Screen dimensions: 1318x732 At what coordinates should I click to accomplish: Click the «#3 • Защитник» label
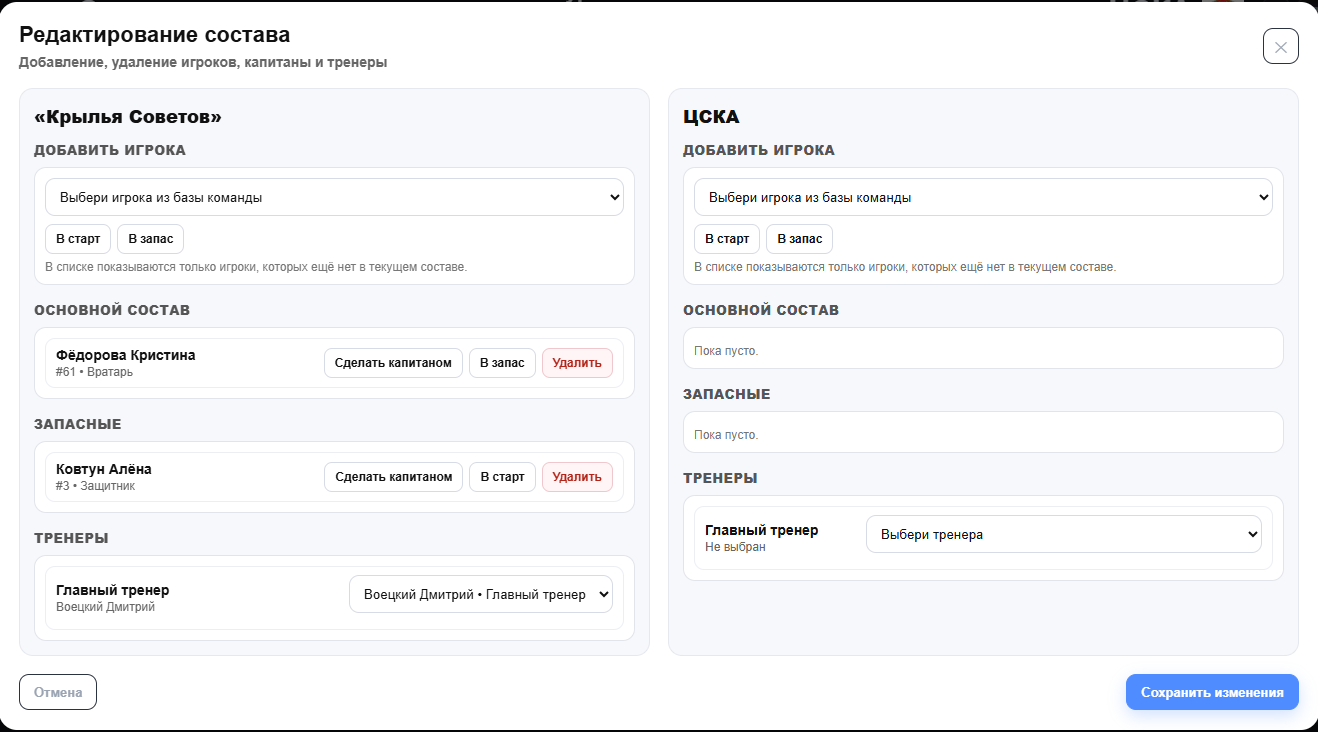coord(95,486)
